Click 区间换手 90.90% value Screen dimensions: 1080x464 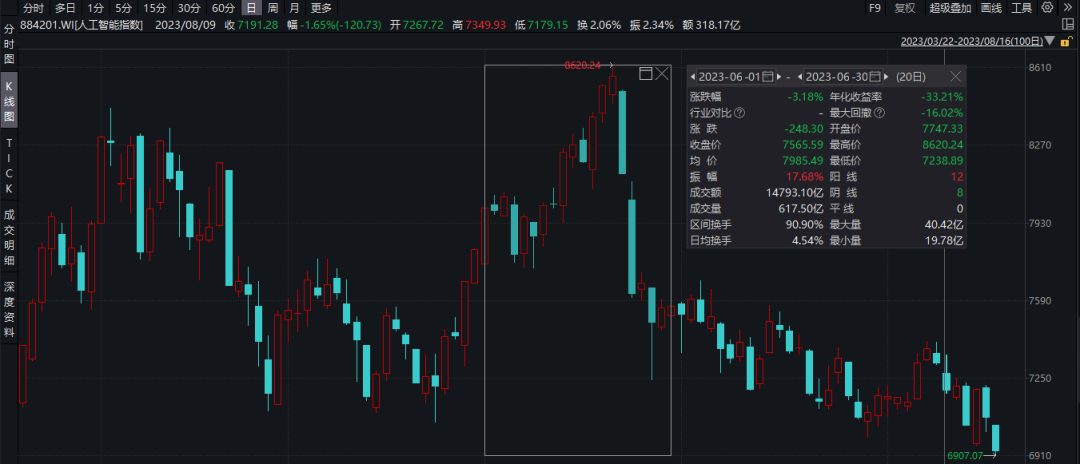point(804,224)
